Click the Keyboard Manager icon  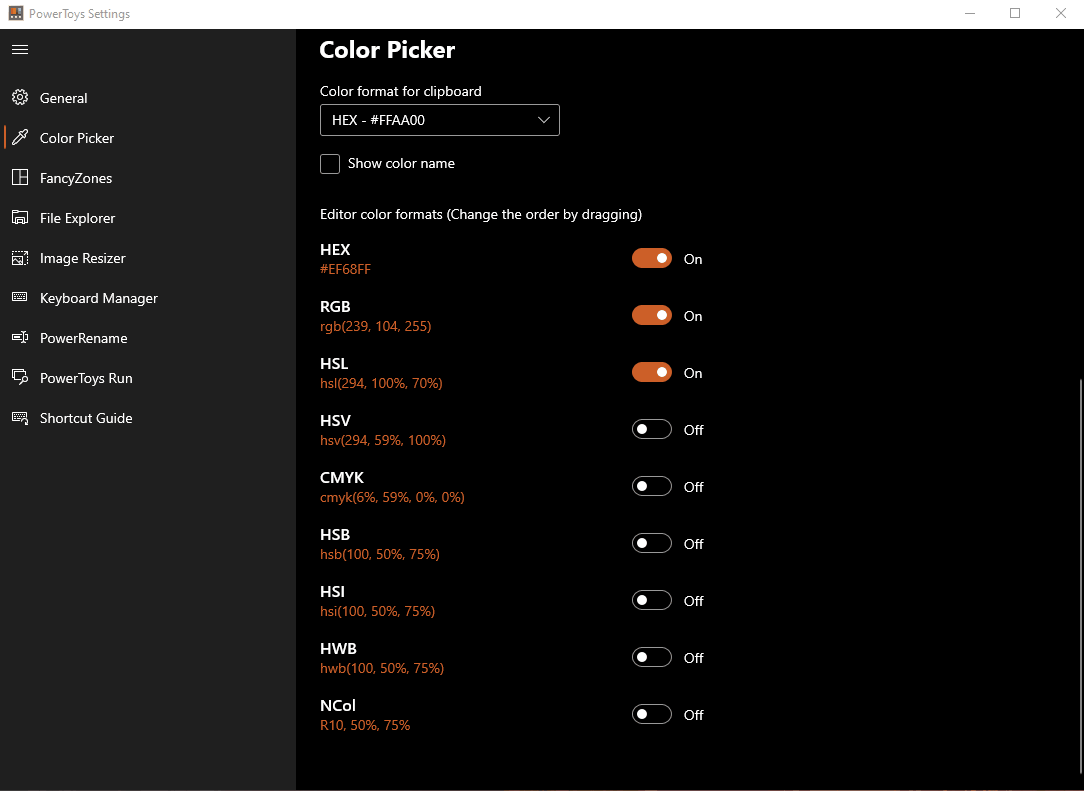(x=20, y=298)
